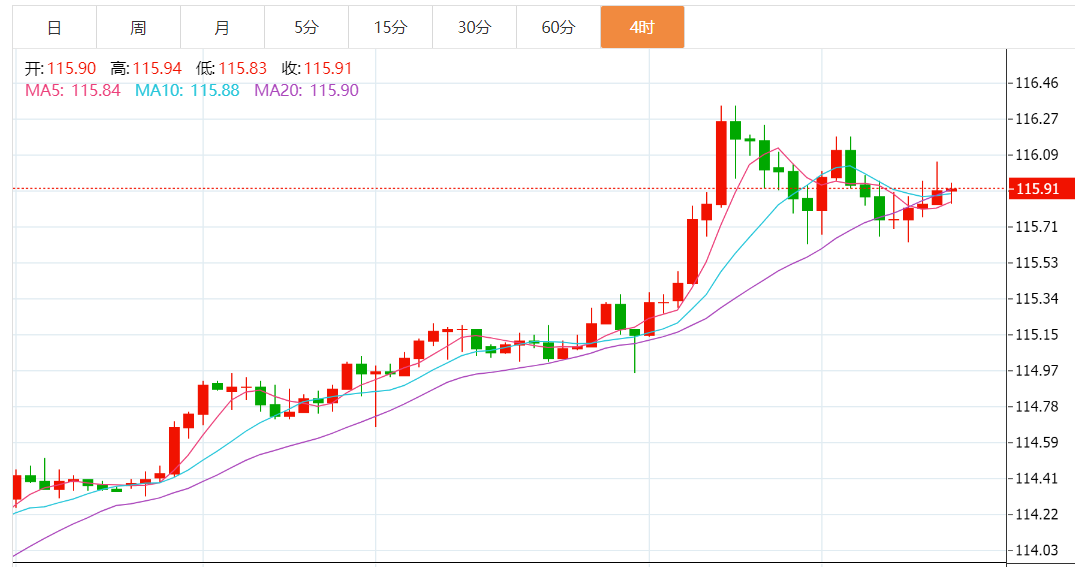Click the red 115.91 current price tag
The image size is (1075, 567).
[x=1042, y=188]
